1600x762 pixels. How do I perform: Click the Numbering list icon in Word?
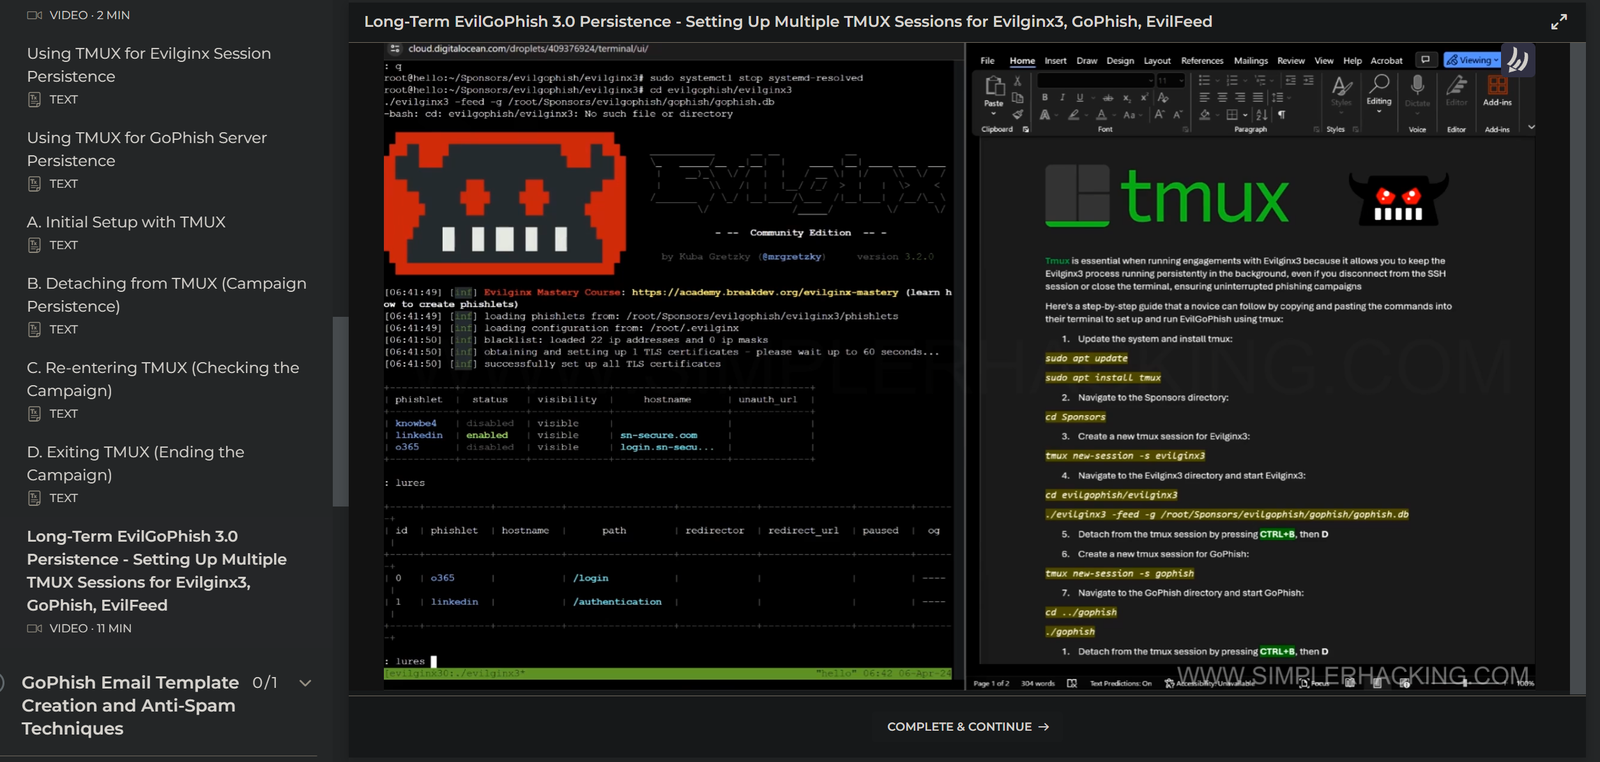click(1233, 80)
